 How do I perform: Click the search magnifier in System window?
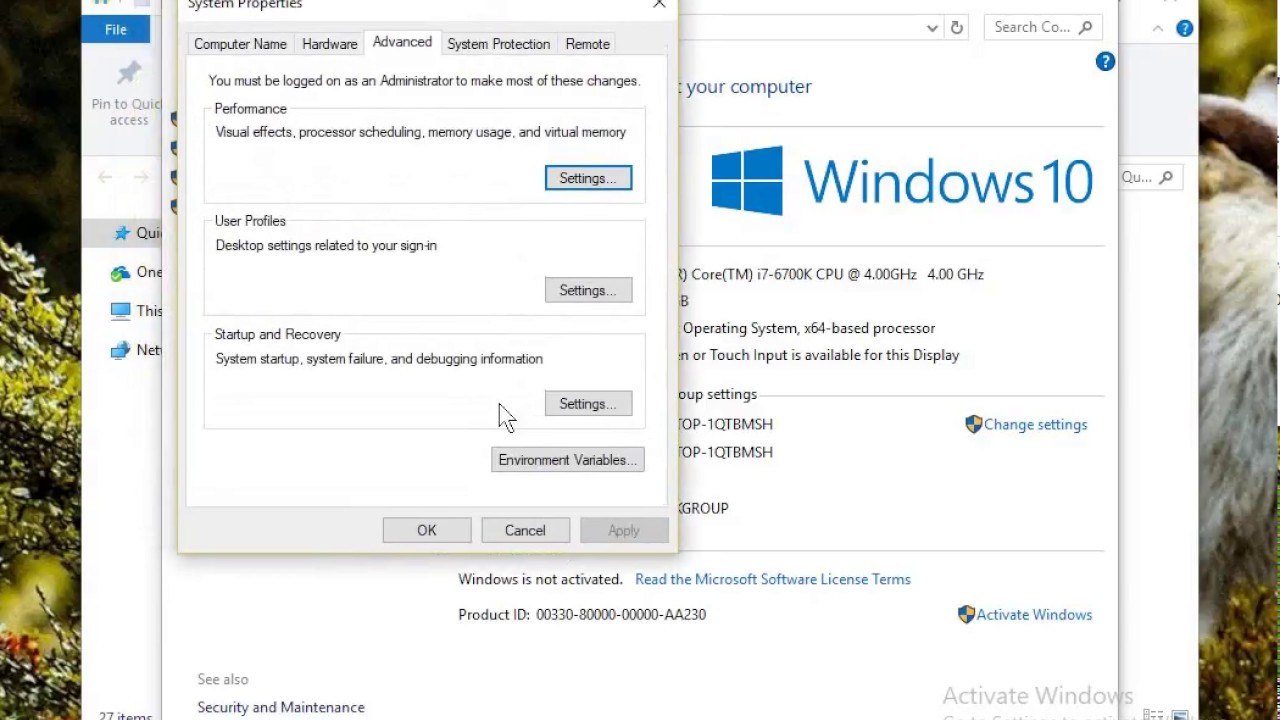point(1086,27)
